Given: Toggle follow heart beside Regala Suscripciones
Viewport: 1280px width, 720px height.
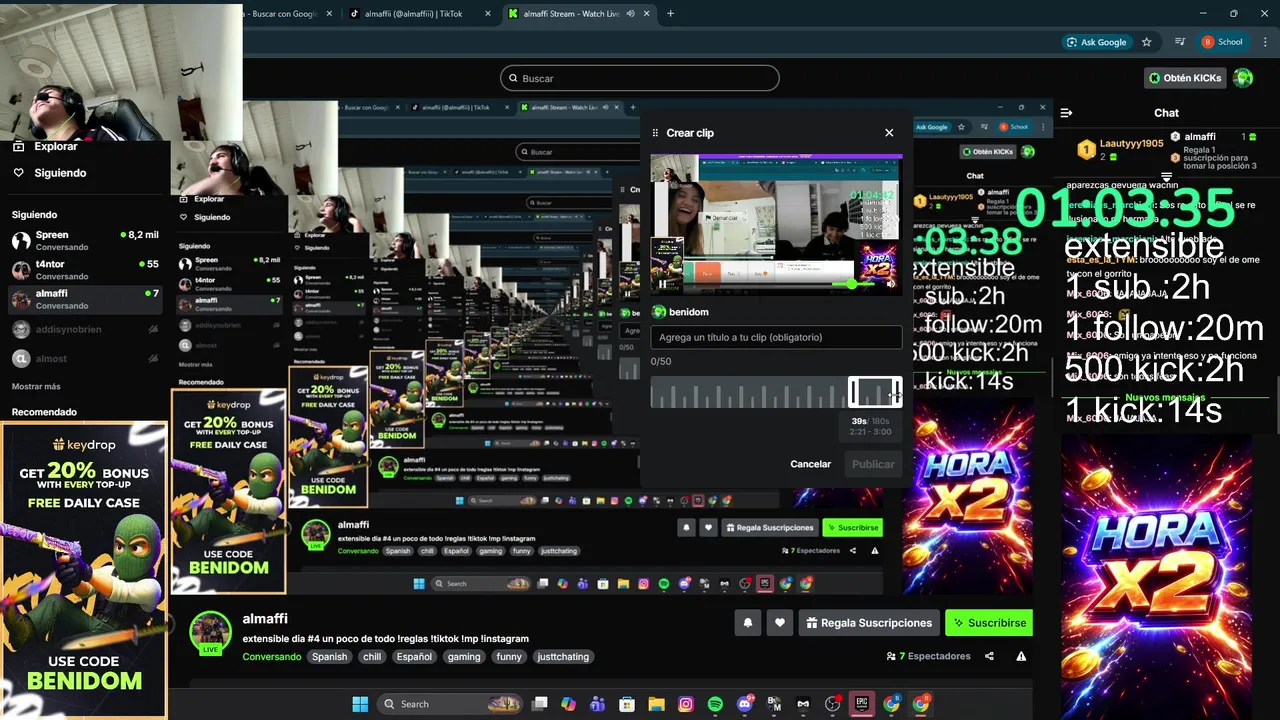Looking at the screenshot, I should [x=780, y=623].
